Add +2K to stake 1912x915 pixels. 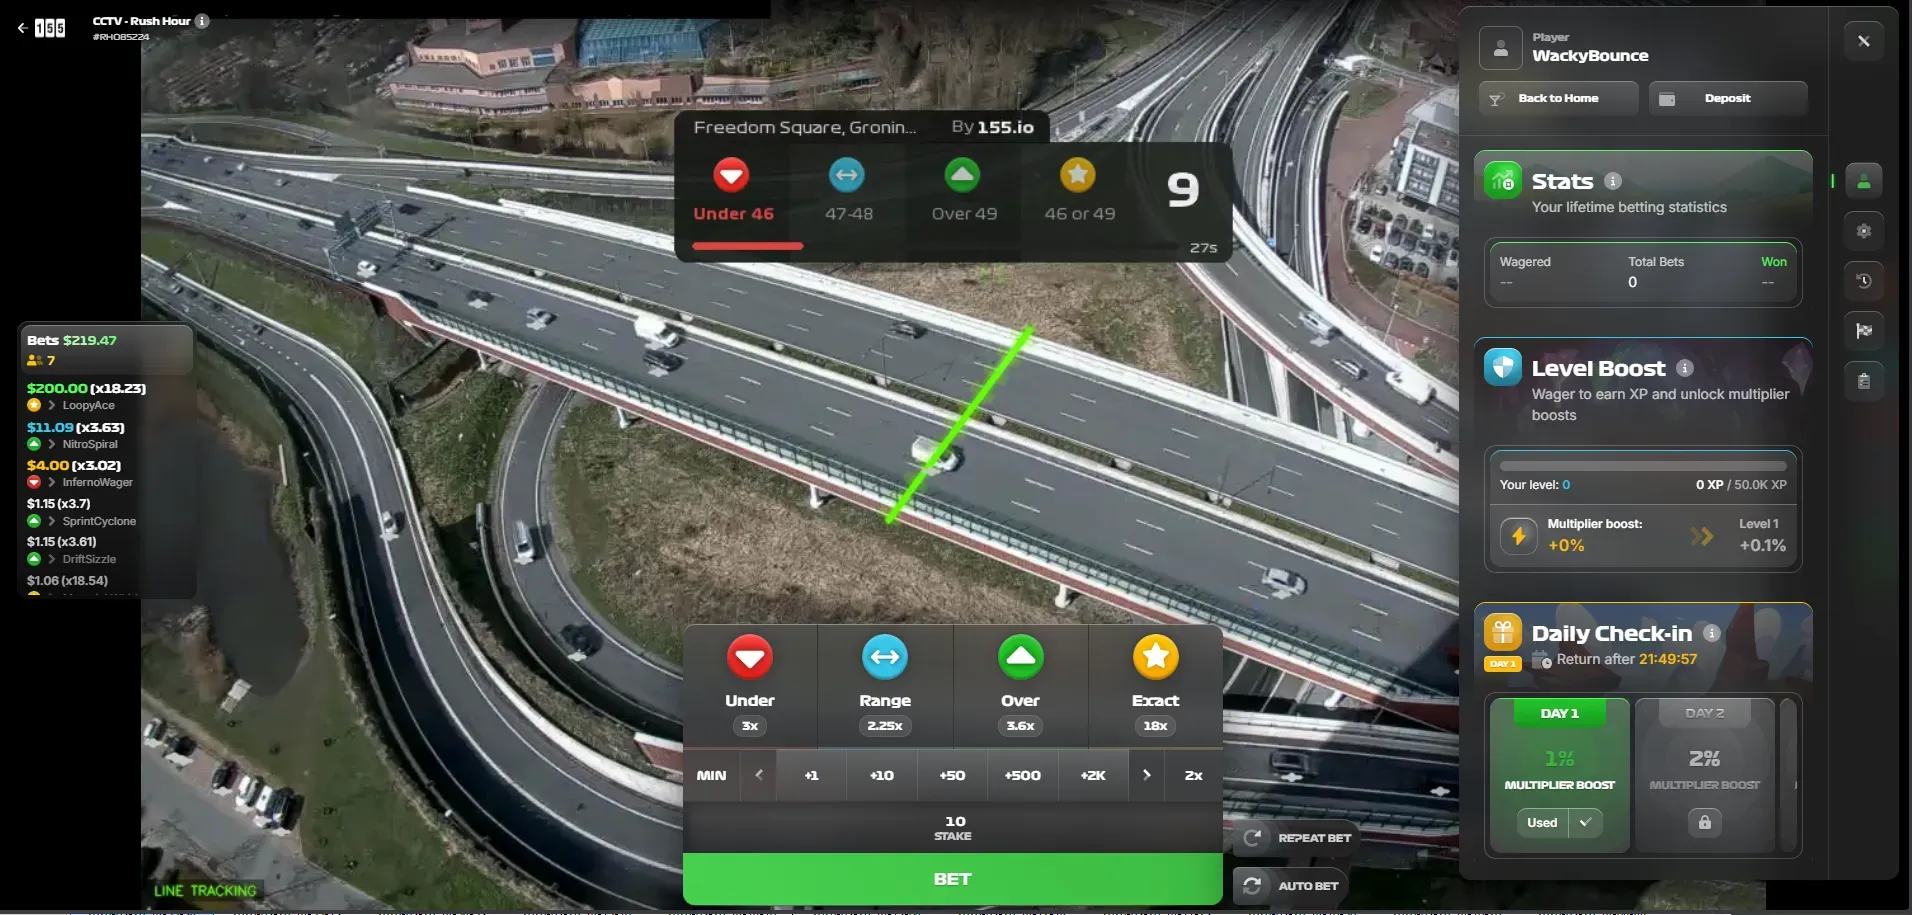pyautogui.click(x=1093, y=775)
